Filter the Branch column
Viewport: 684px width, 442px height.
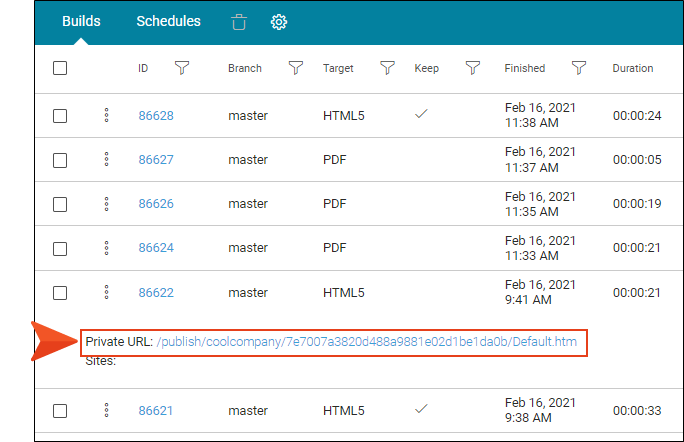coord(296,68)
